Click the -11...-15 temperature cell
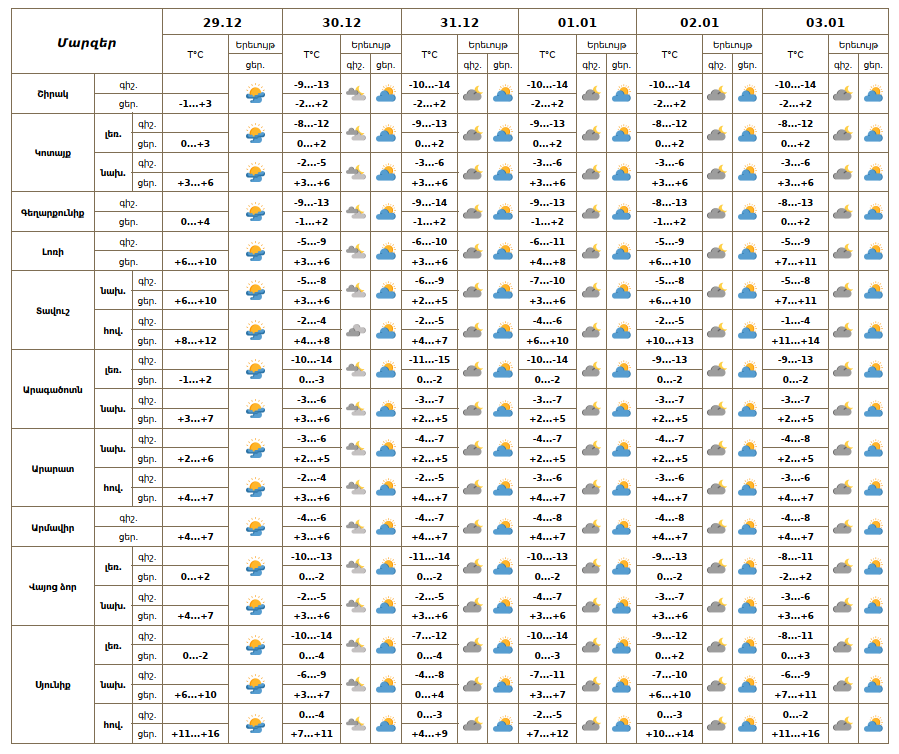 pos(429,360)
